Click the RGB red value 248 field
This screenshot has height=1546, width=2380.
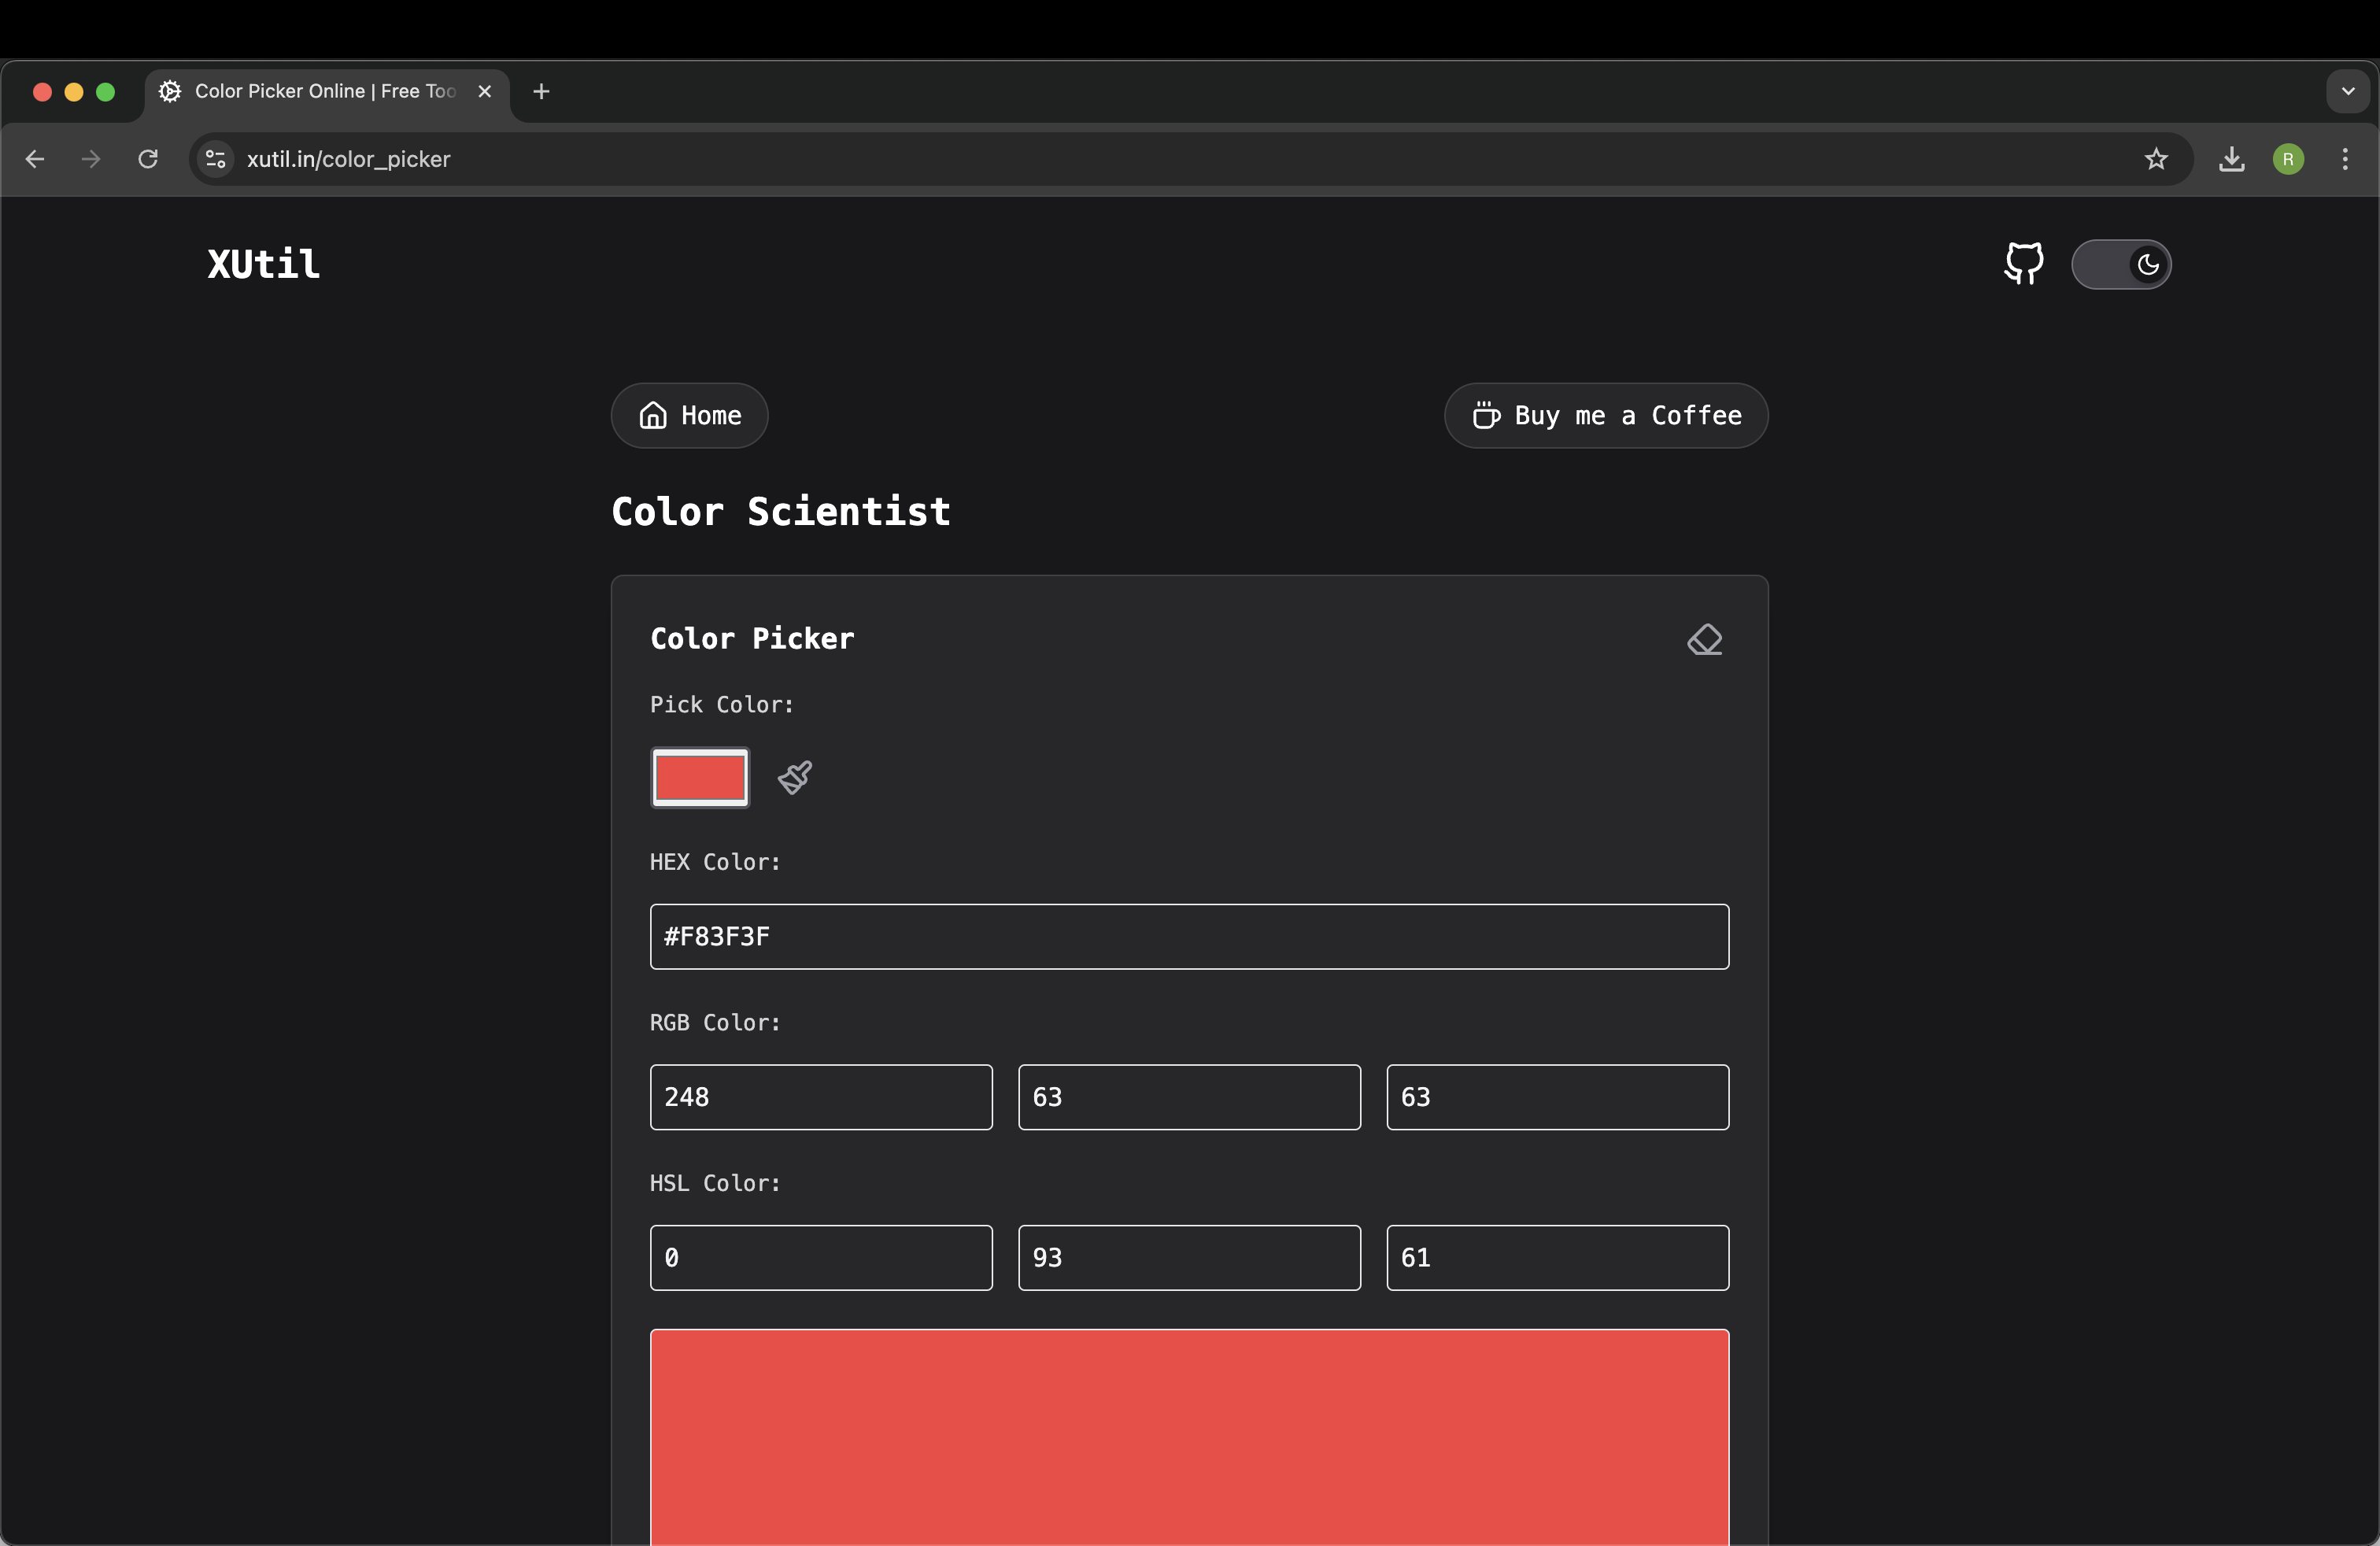point(821,1097)
